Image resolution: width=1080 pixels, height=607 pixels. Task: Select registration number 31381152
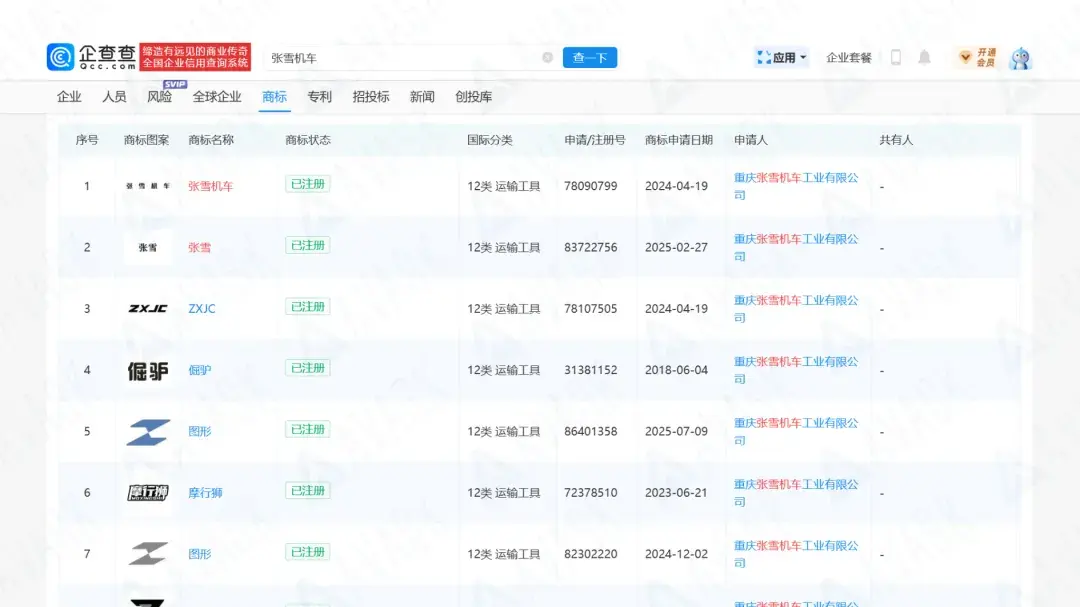590,370
